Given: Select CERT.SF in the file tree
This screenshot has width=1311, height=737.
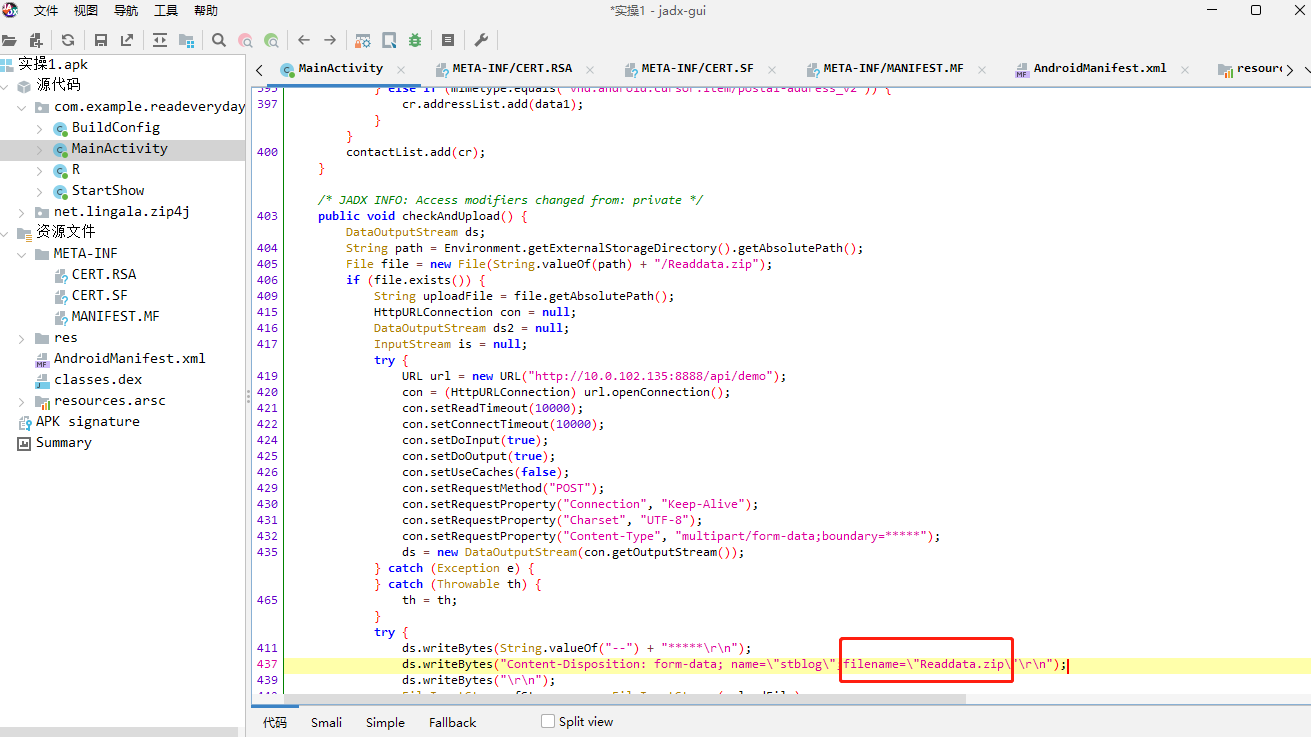Looking at the screenshot, I should [x=98, y=296].
